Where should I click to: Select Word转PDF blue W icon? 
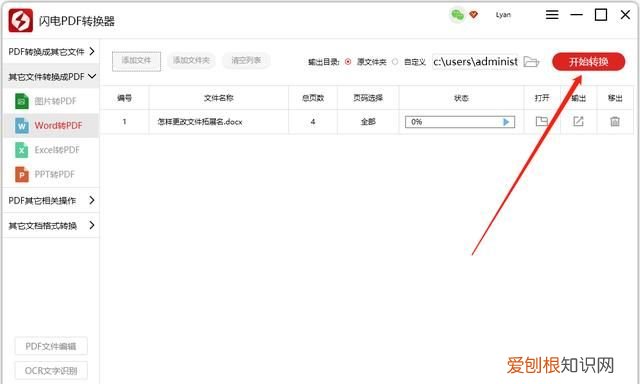click(x=22, y=126)
